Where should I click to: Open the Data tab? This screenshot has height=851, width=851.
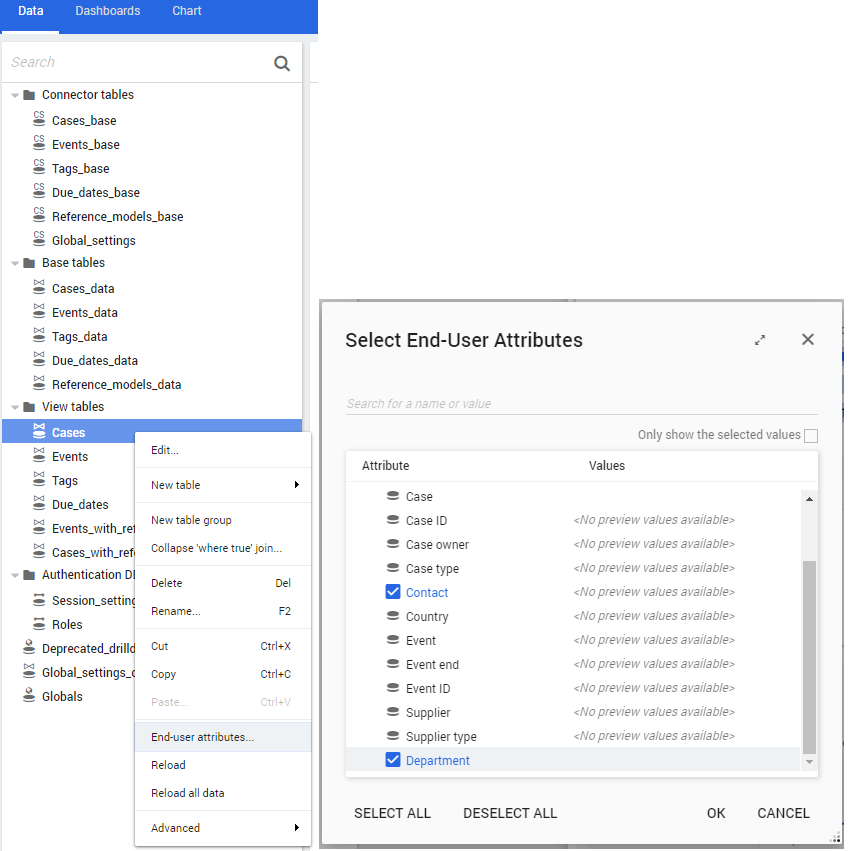pos(30,11)
